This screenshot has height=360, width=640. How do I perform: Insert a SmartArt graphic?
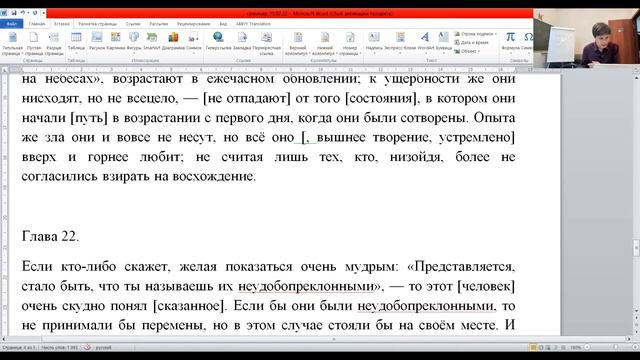(152, 41)
